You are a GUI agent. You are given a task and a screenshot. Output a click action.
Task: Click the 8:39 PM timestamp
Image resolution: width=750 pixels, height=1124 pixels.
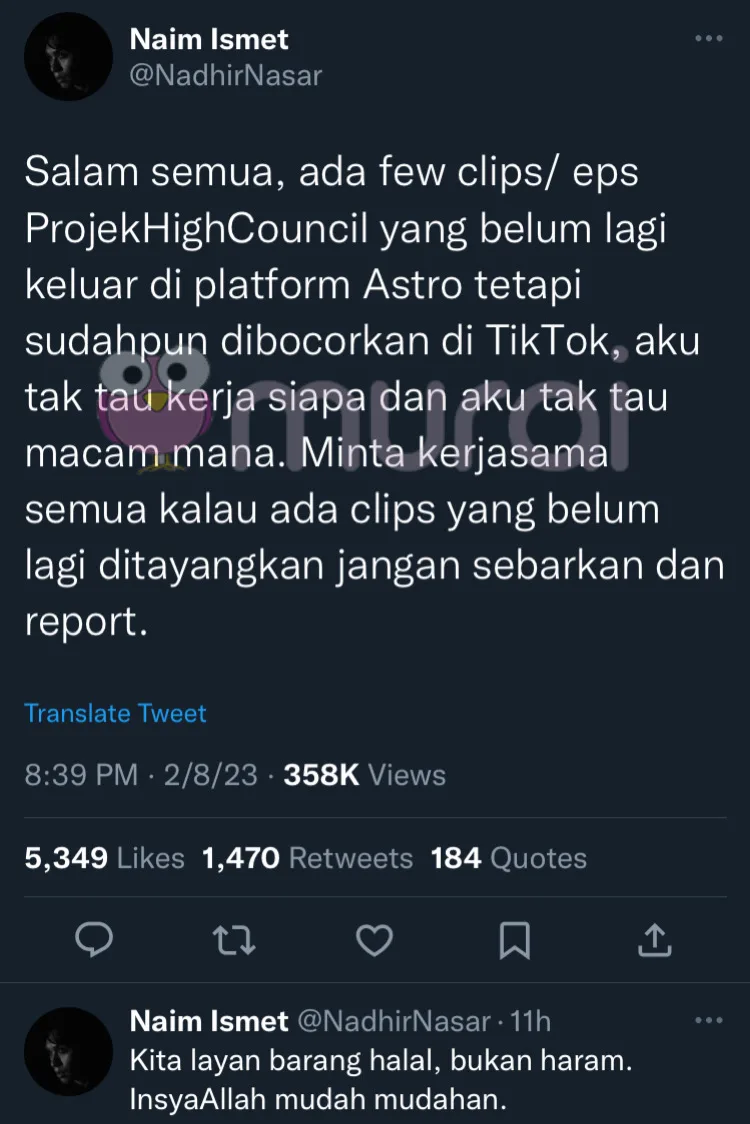pyautogui.click(x=81, y=775)
